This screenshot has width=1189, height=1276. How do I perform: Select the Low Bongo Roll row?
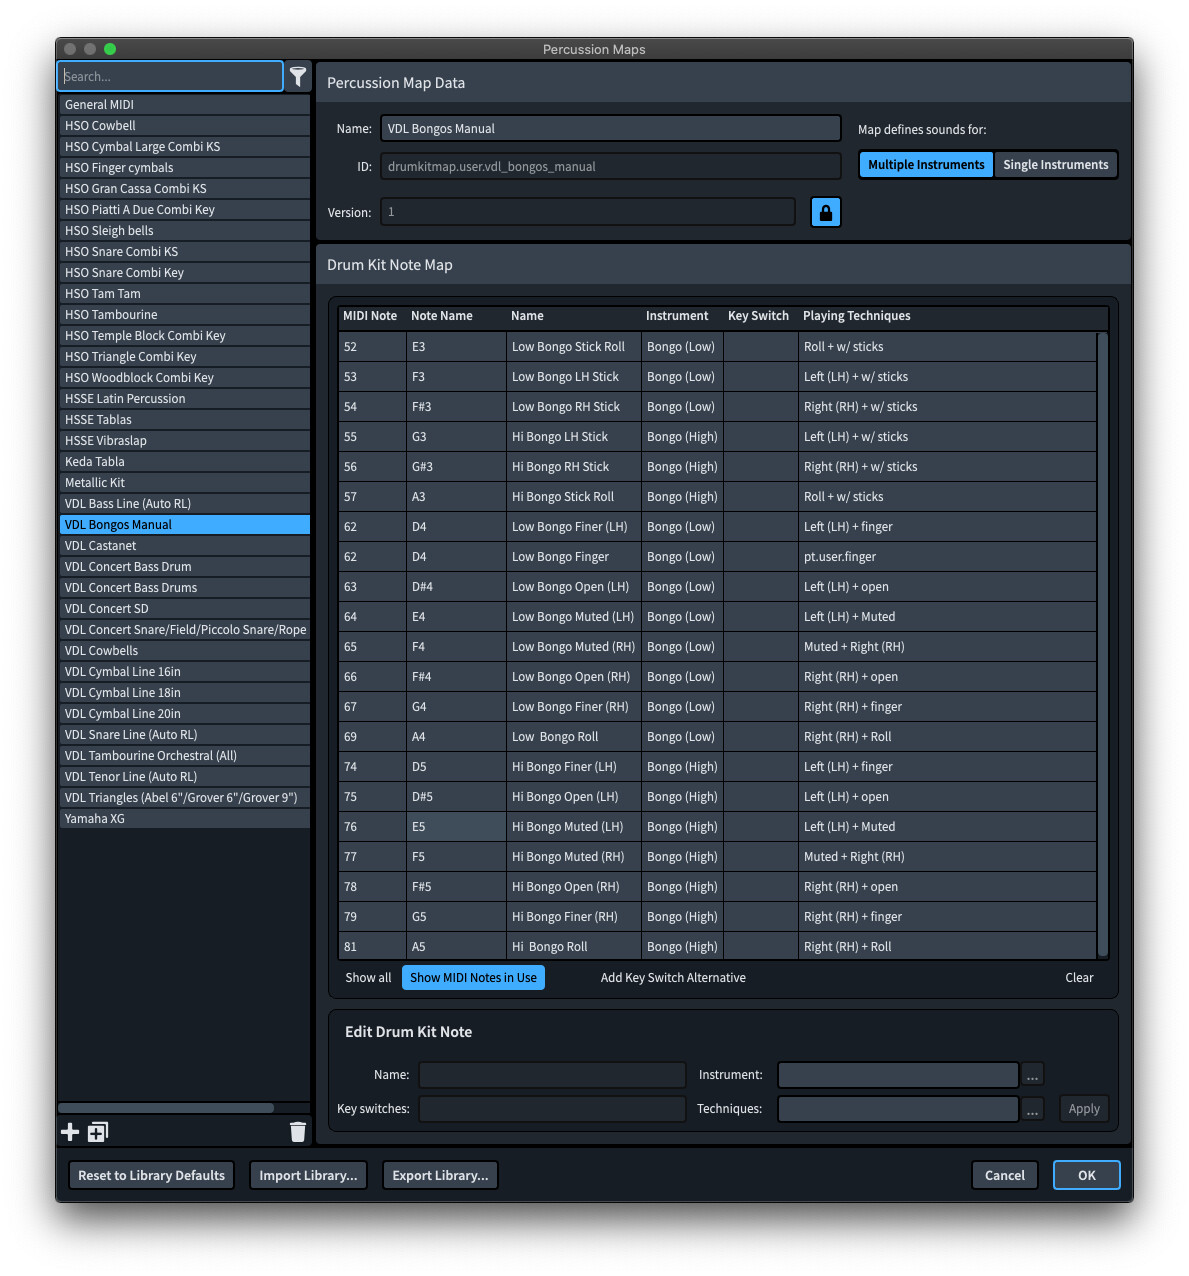[718, 736]
